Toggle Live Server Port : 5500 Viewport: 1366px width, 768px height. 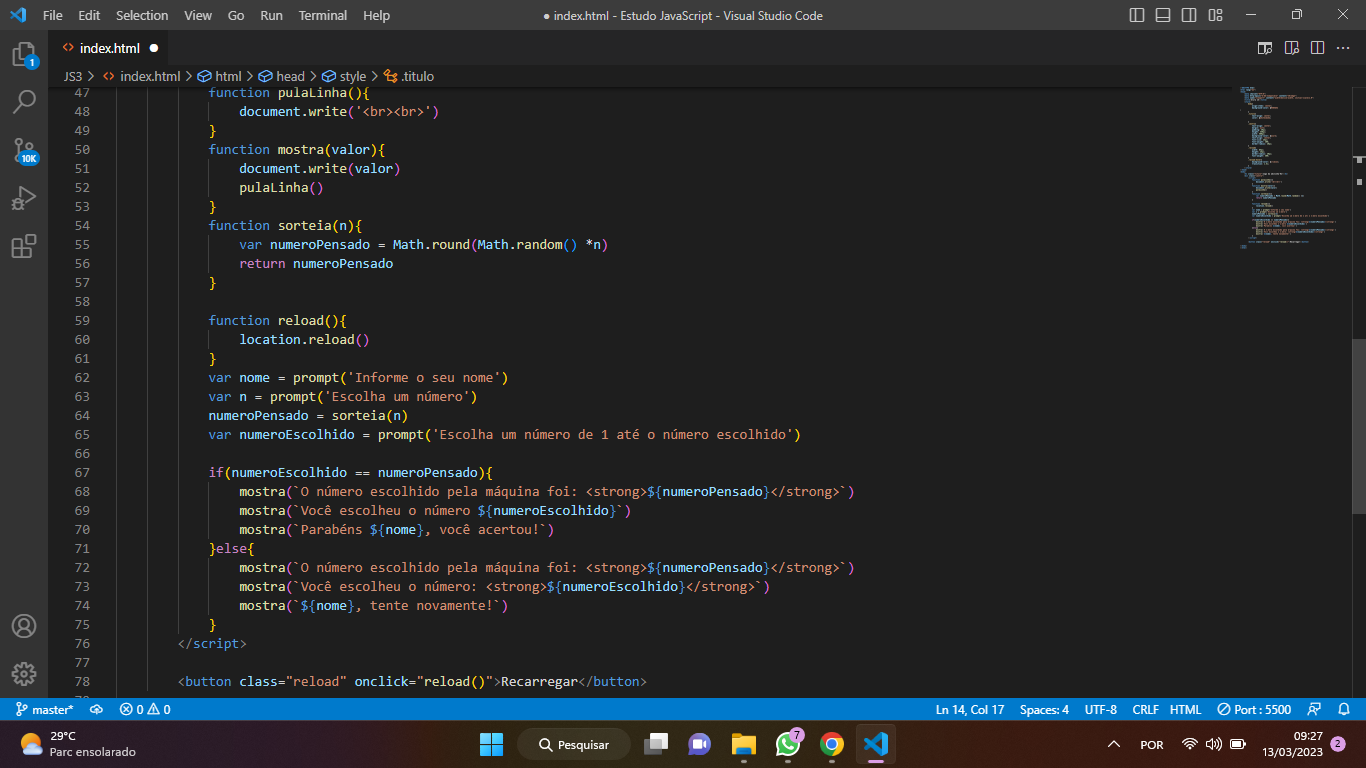point(1254,709)
